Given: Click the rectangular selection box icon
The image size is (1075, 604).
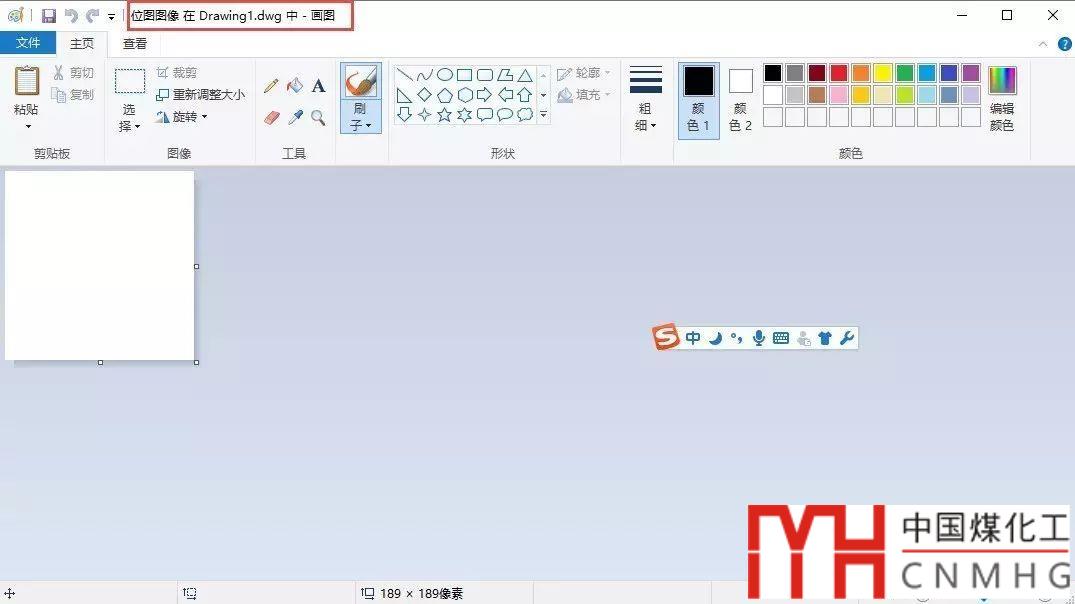Looking at the screenshot, I should [130, 81].
